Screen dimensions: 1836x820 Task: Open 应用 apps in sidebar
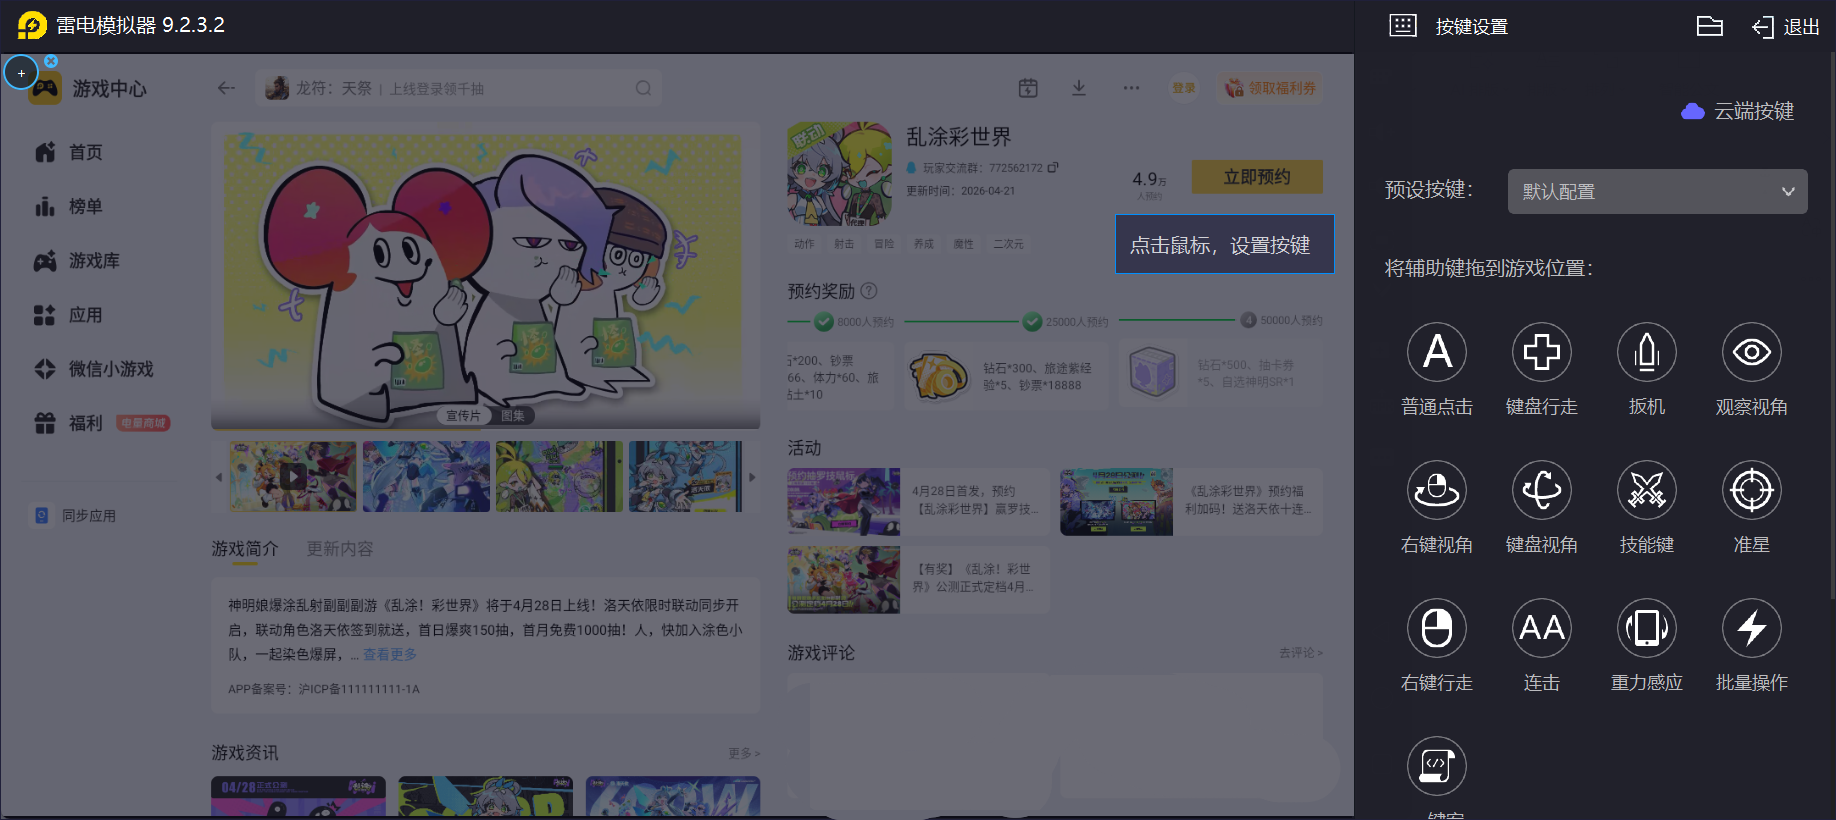click(69, 315)
